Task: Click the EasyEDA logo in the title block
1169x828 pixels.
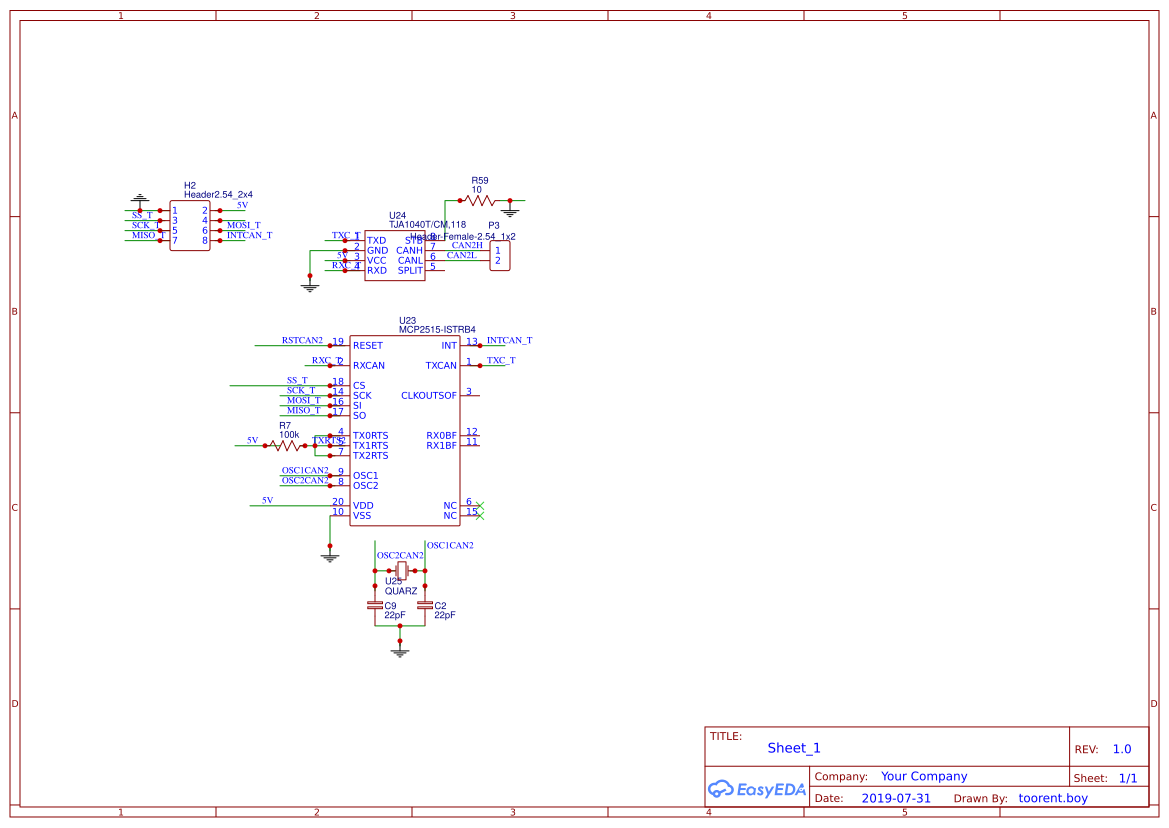Action: [756, 789]
